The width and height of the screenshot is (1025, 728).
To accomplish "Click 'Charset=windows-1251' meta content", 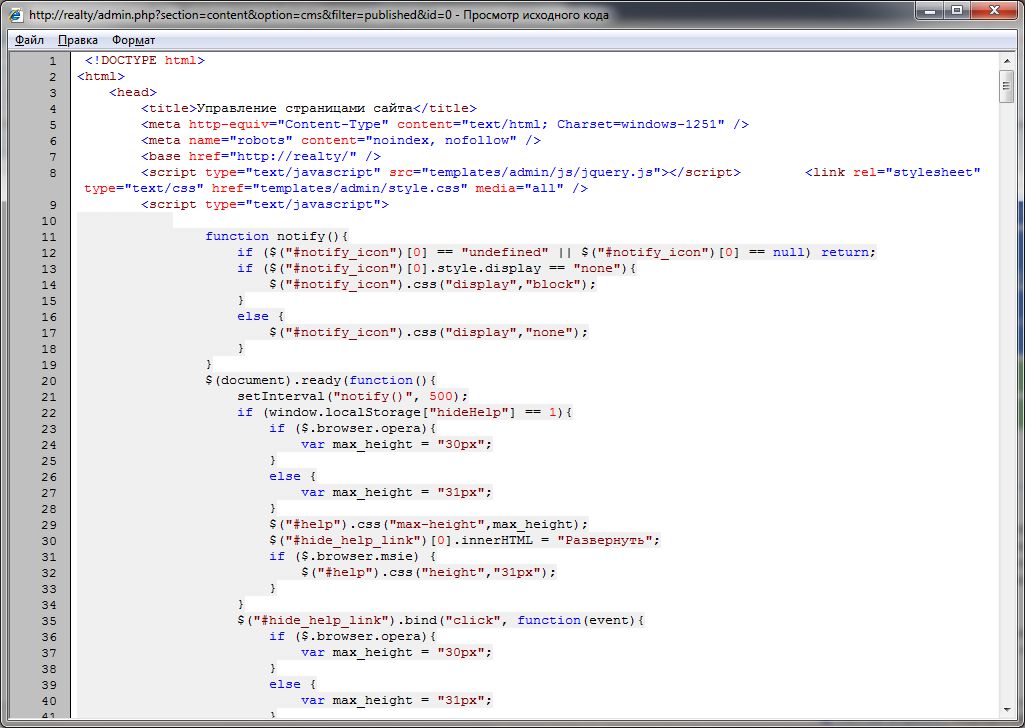I will 637,124.
